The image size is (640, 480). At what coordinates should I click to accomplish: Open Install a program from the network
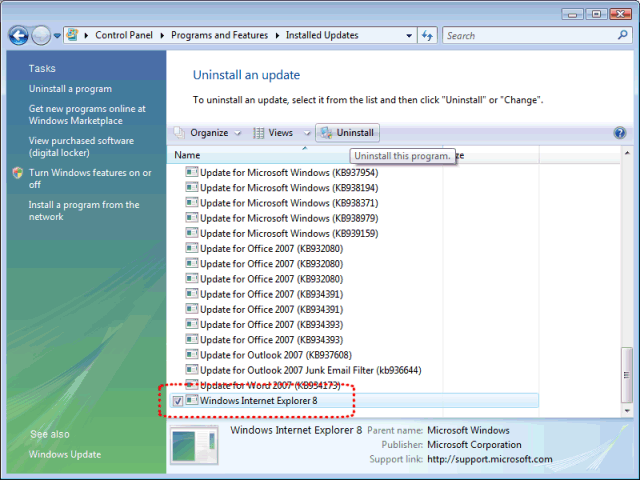(84, 211)
